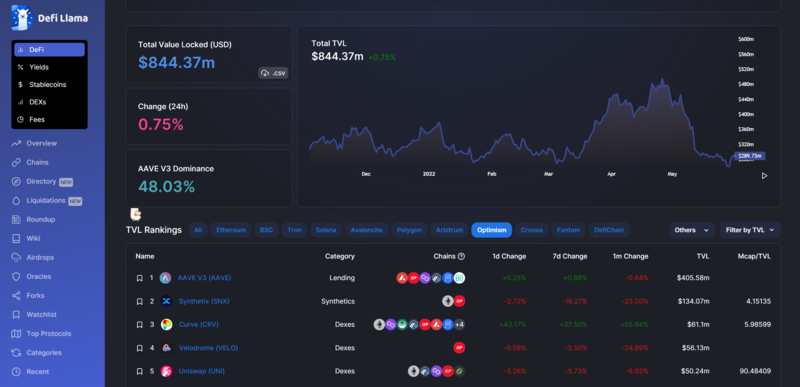Click the Chains column help icon

click(461, 256)
